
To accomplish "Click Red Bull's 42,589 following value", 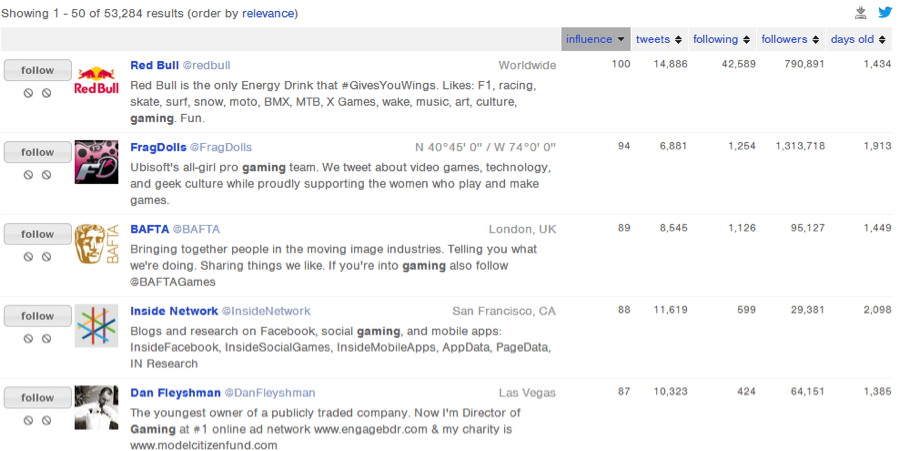I will (739, 64).
